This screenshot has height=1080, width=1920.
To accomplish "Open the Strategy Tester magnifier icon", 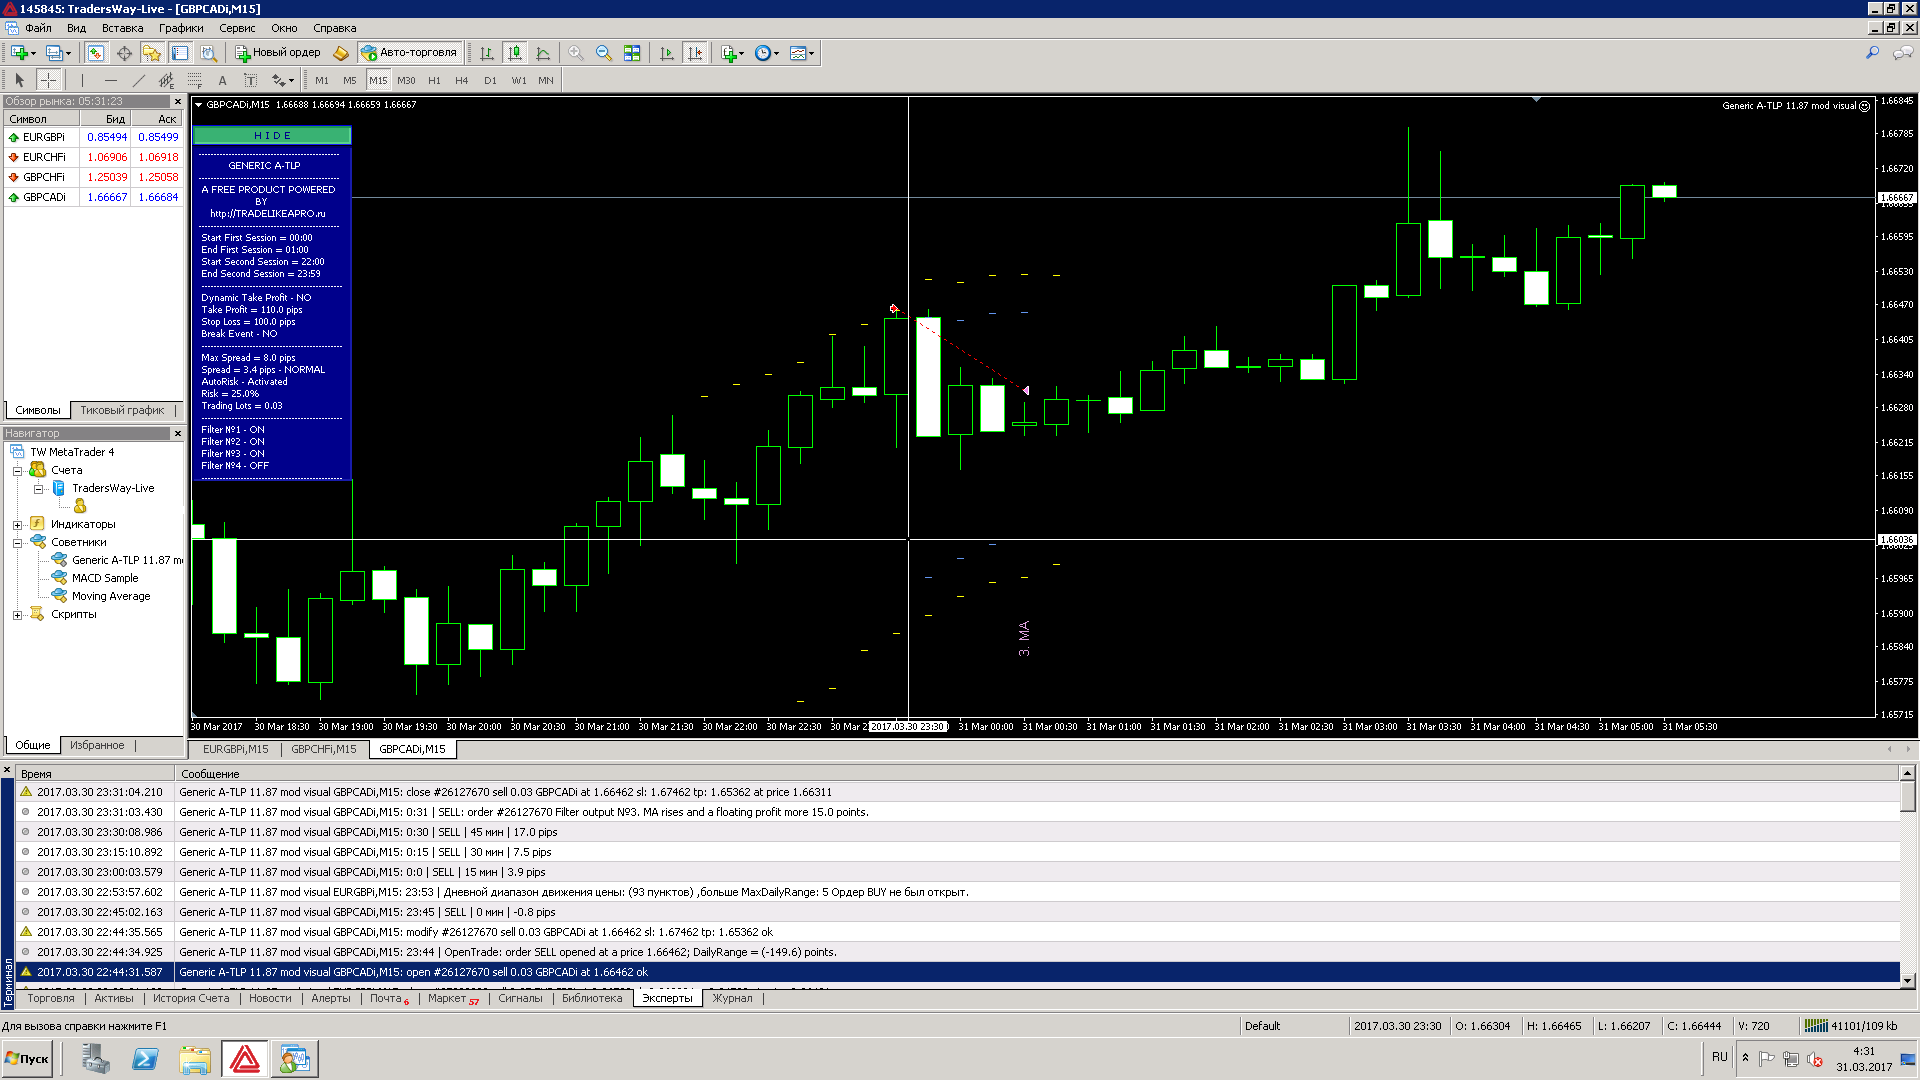I will click(208, 53).
